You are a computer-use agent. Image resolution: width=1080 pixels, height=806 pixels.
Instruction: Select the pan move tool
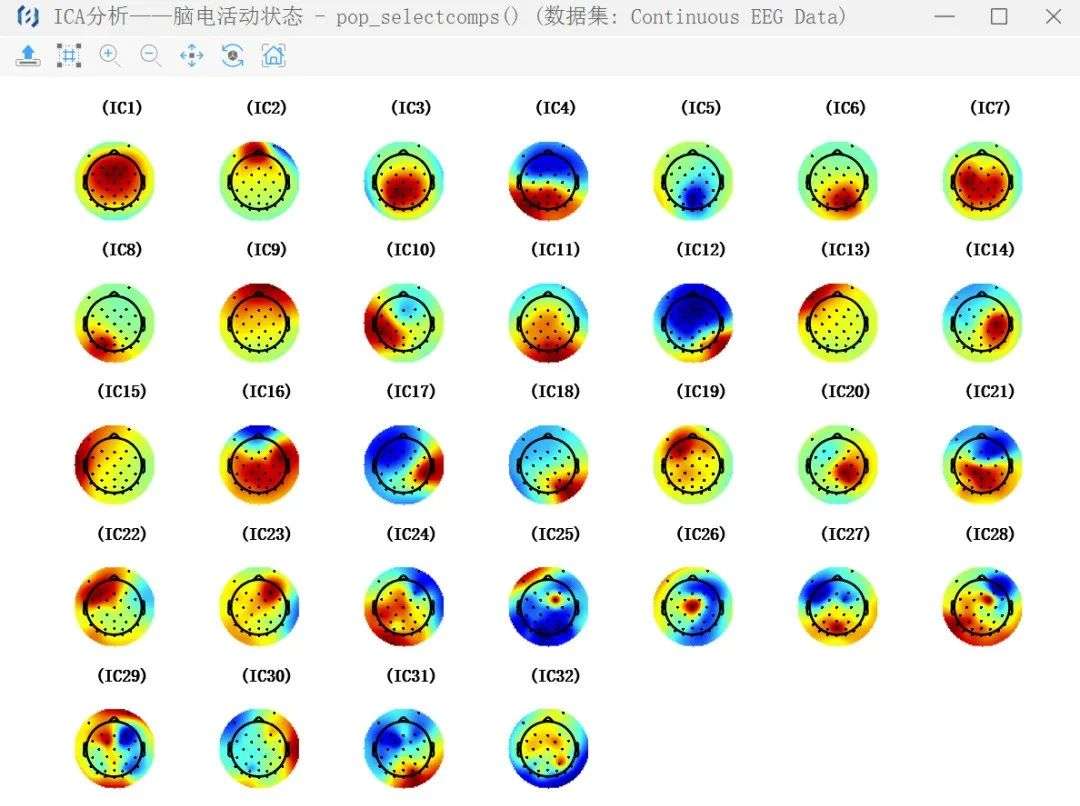191,56
